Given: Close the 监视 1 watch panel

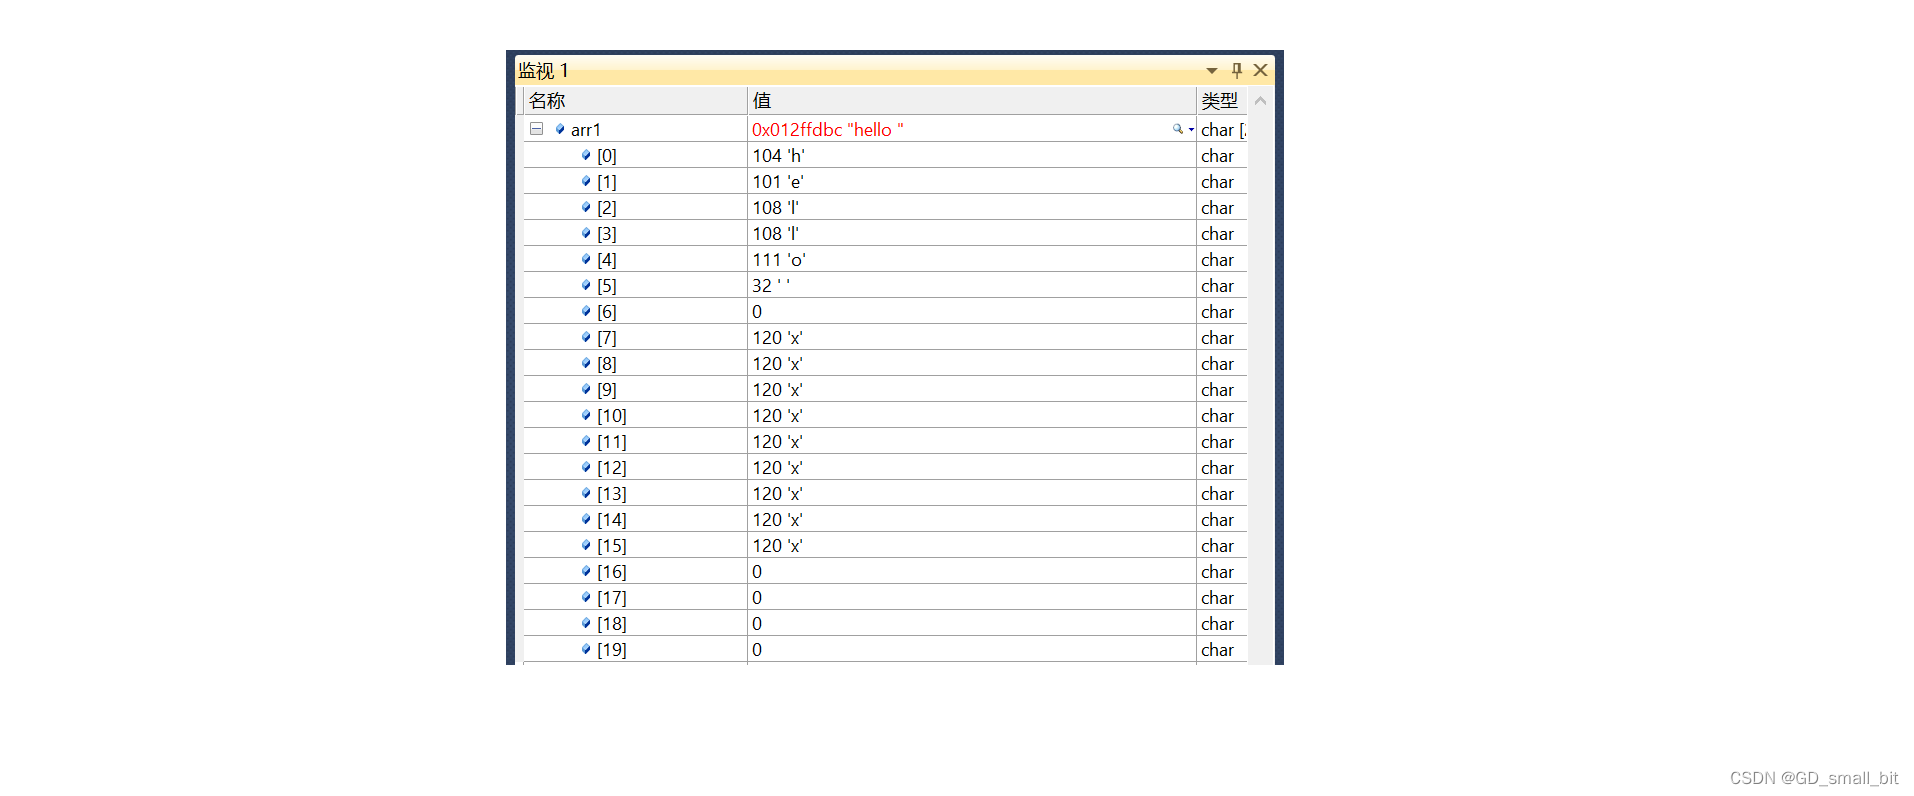Looking at the screenshot, I should click(x=1260, y=70).
